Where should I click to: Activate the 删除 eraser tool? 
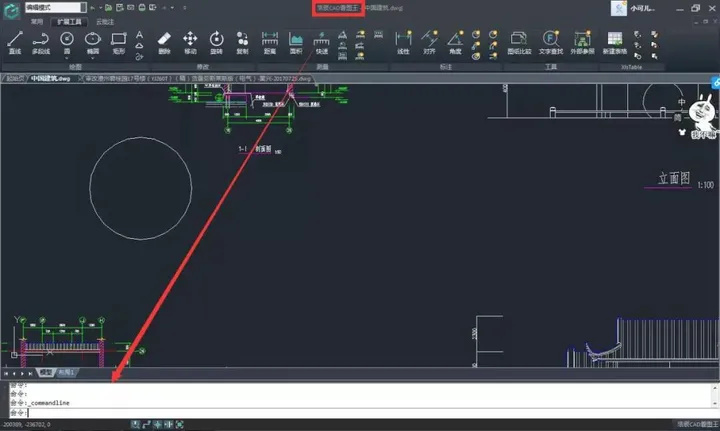pos(164,43)
